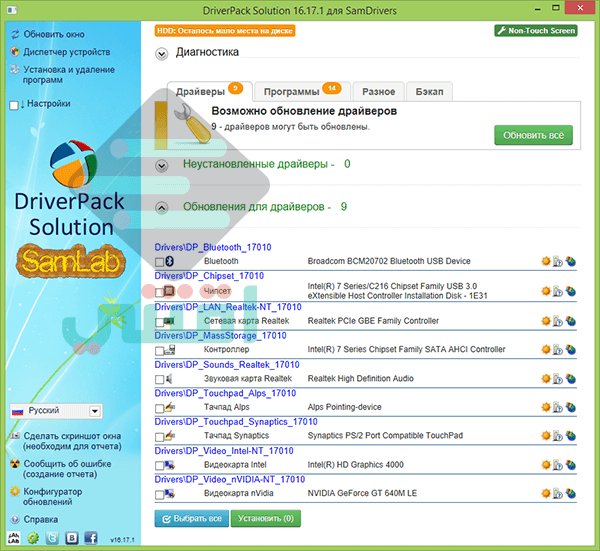Switch to the Программы tab
Screen dimensions: 600x551
pos(302,91)
